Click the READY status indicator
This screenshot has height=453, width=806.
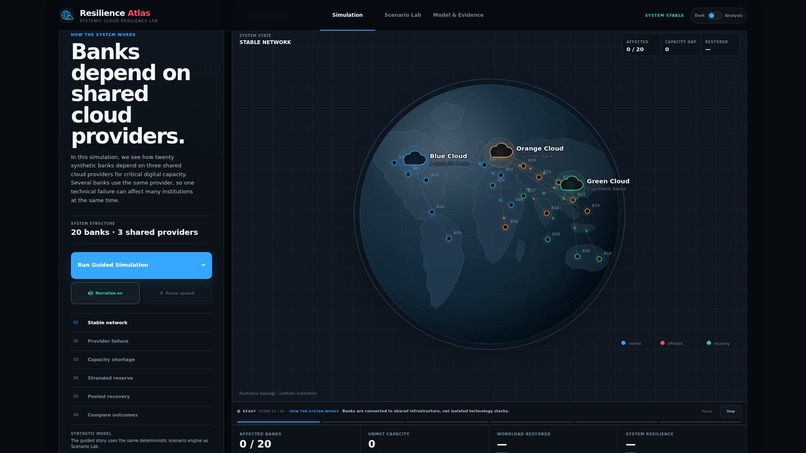247,411
